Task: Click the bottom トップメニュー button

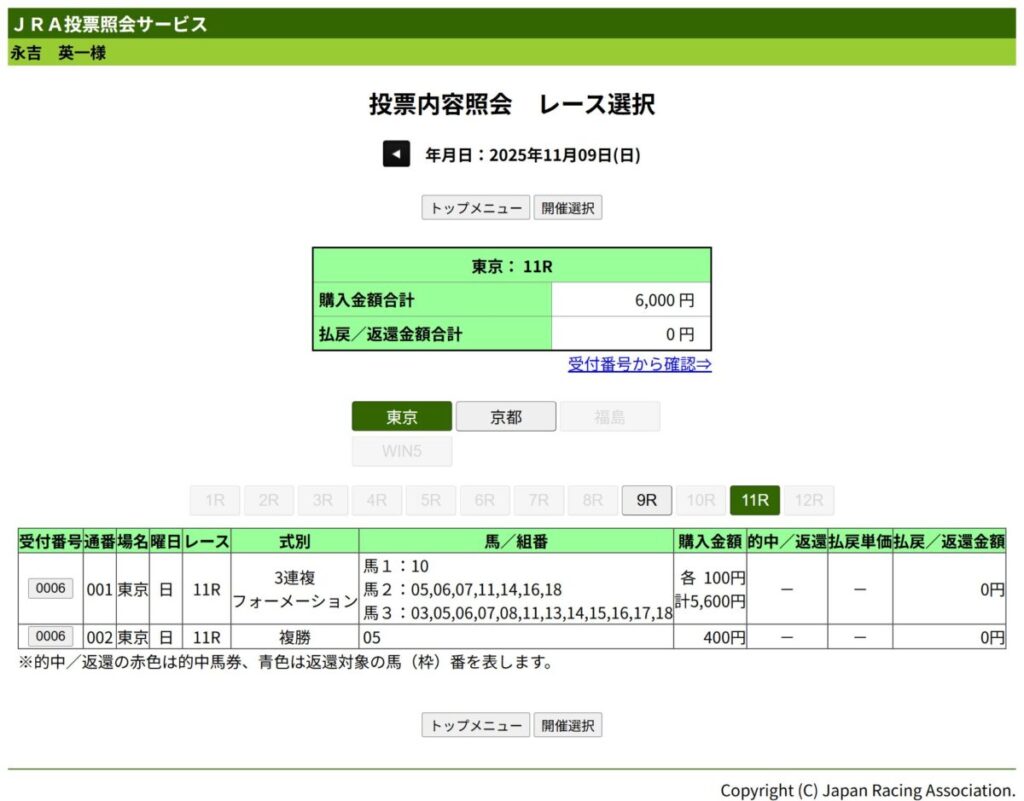Action: (475, 725)
